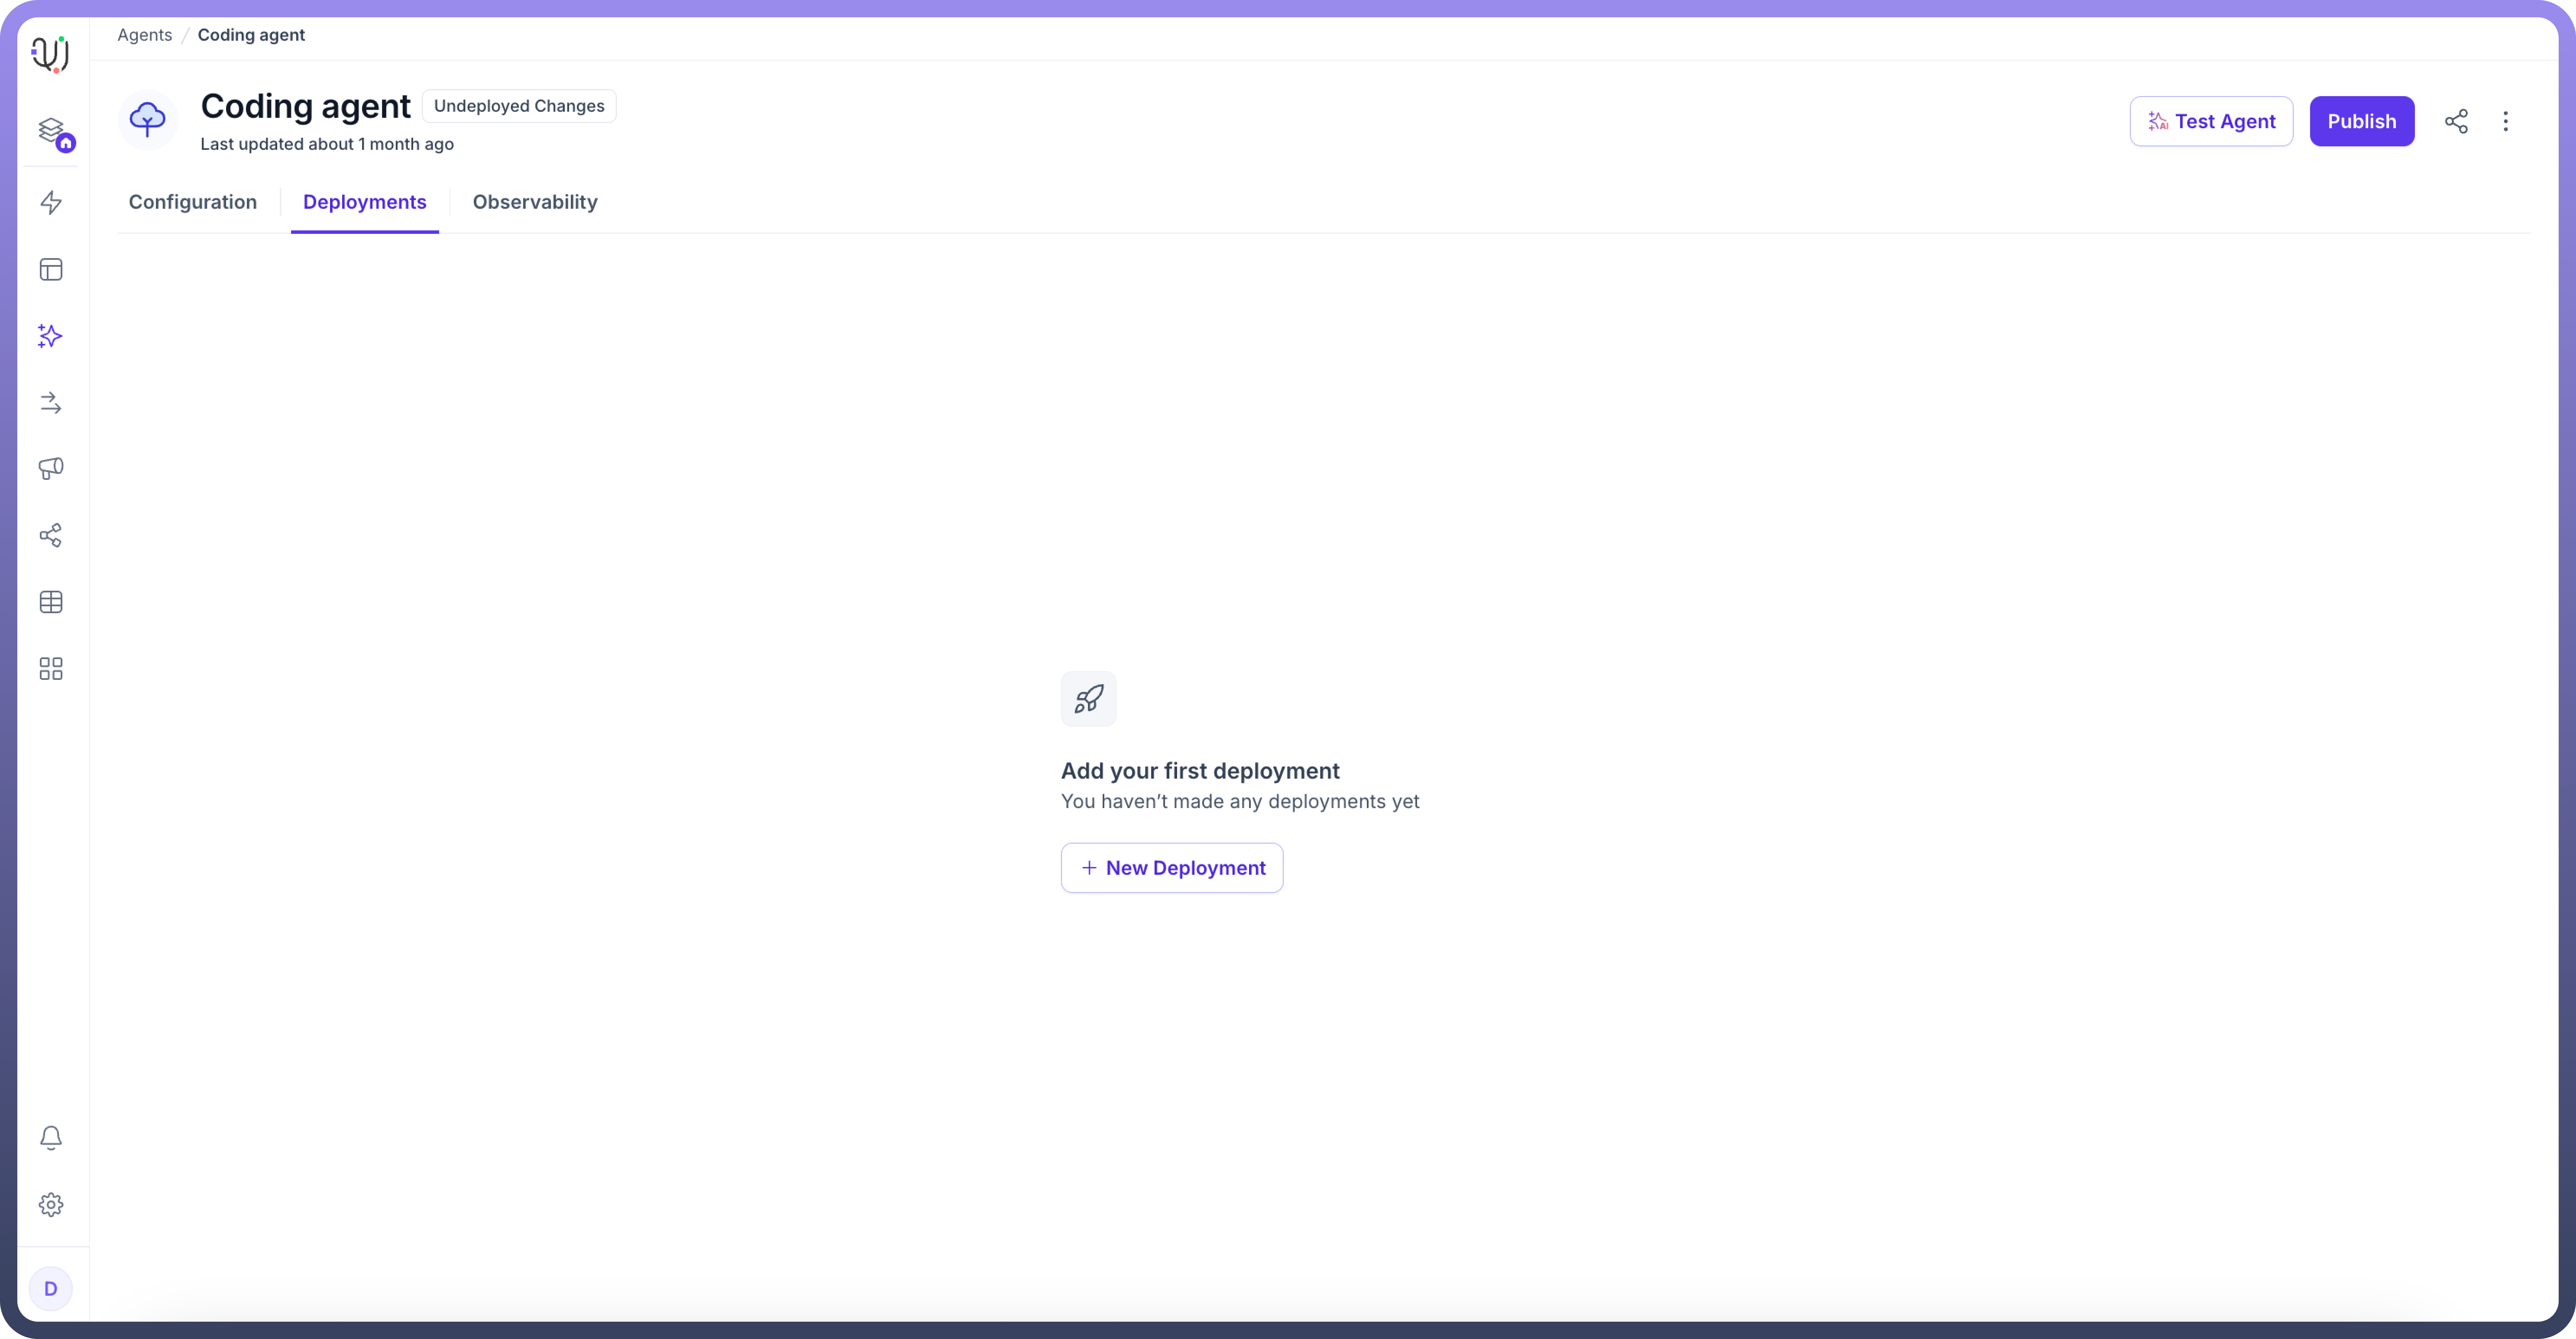Click the cloud icon next to Coding agent title
This screenshot has height=1339, width=2576.
click(147, 119)
